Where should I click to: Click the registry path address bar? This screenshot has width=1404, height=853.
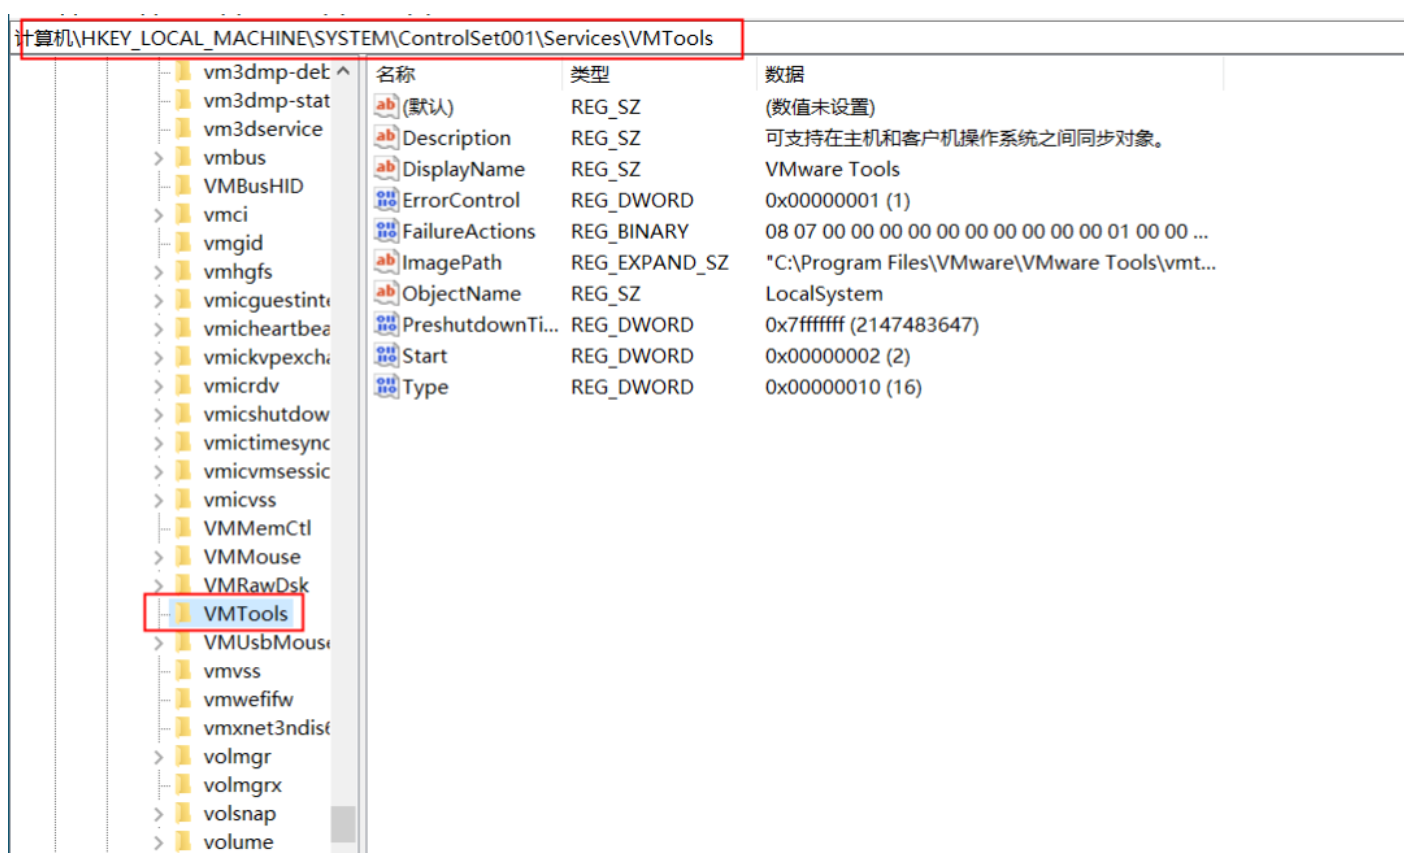(708, 38)
